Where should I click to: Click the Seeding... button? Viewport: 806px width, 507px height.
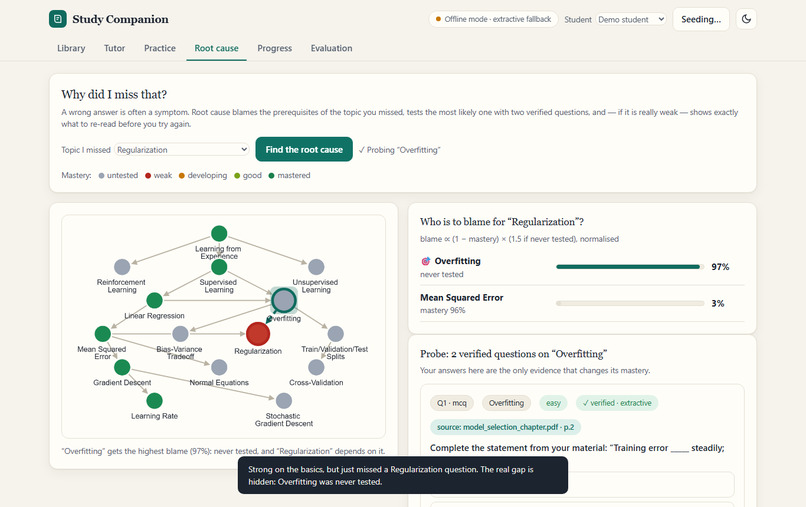coord(701,20)
